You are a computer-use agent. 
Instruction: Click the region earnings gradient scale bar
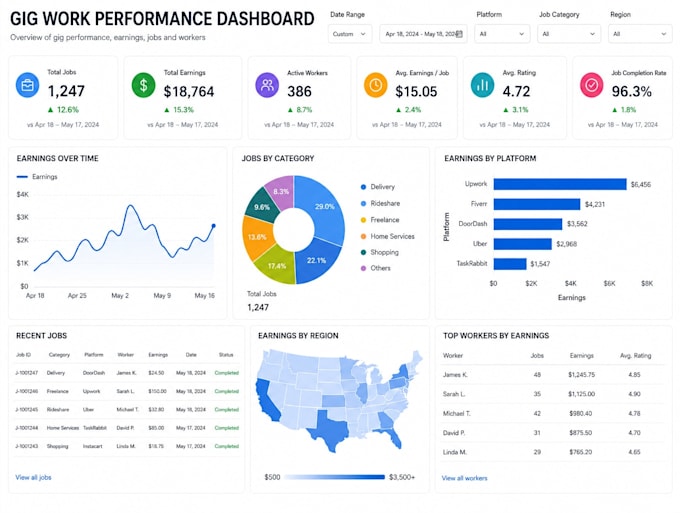click(x=335, y=477)
